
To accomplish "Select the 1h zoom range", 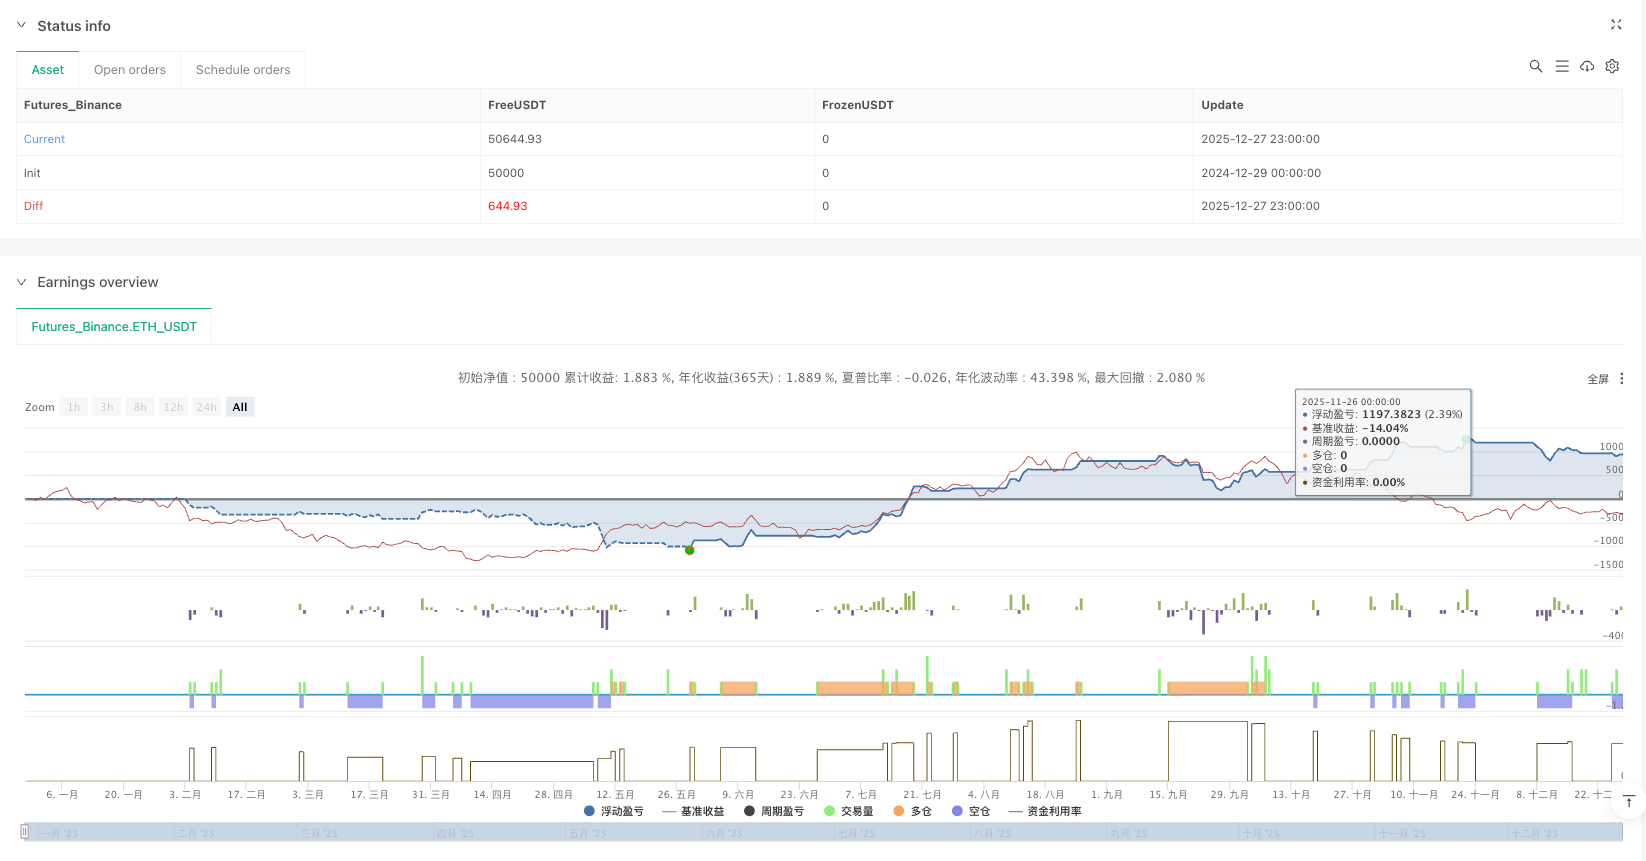I will (74, 407).
